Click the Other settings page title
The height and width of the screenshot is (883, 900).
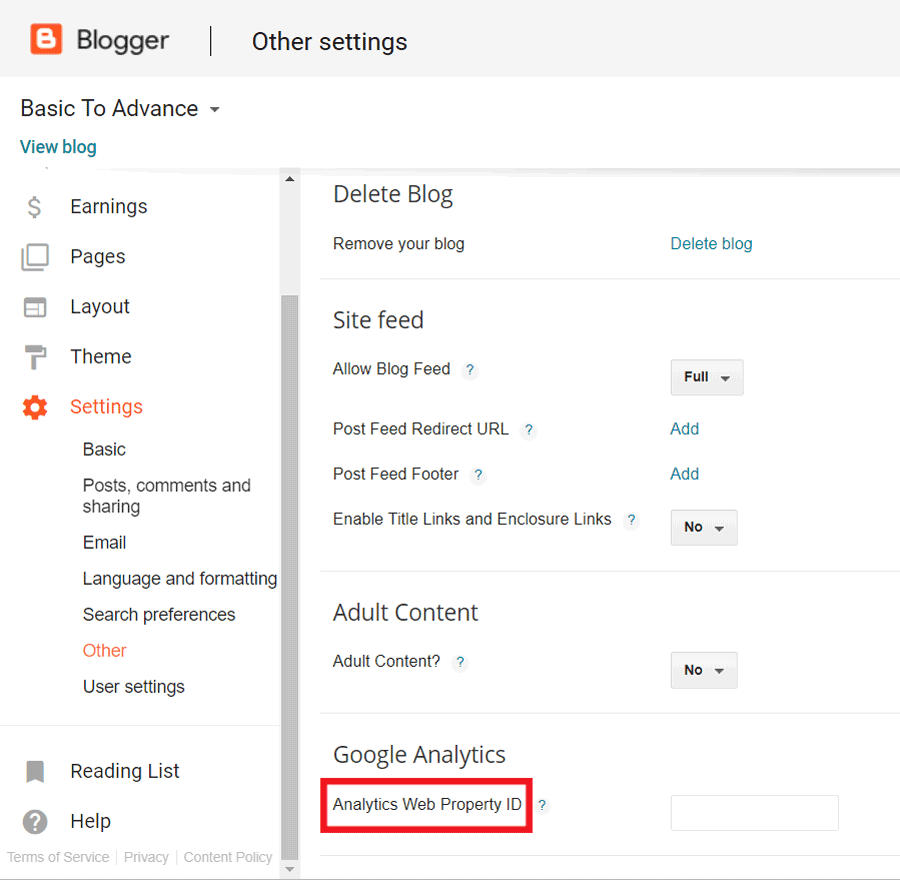coord(329,42)
